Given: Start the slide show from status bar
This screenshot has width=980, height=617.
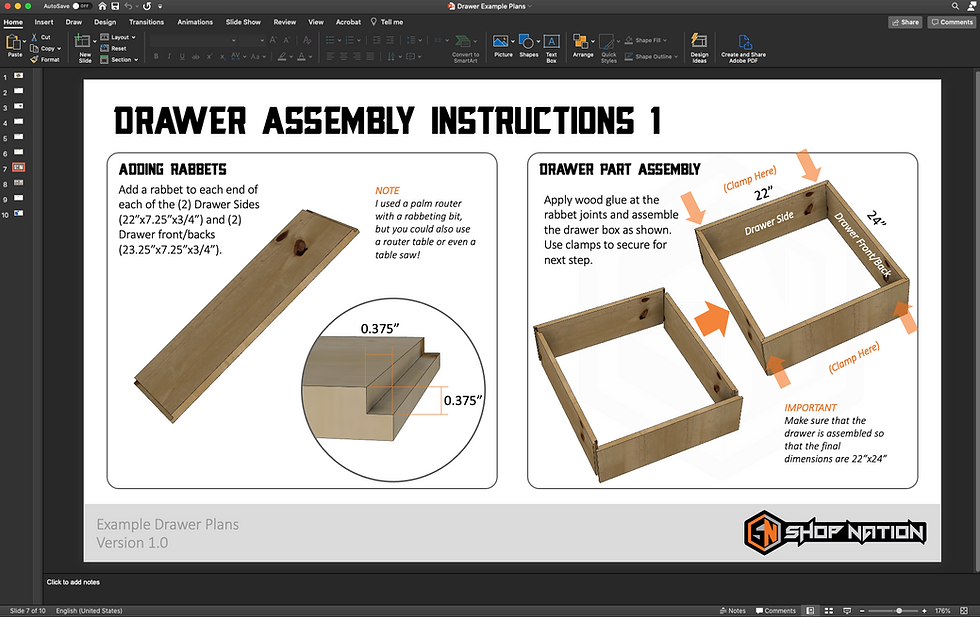Looking at the screenshot, I should click(847, 611).
